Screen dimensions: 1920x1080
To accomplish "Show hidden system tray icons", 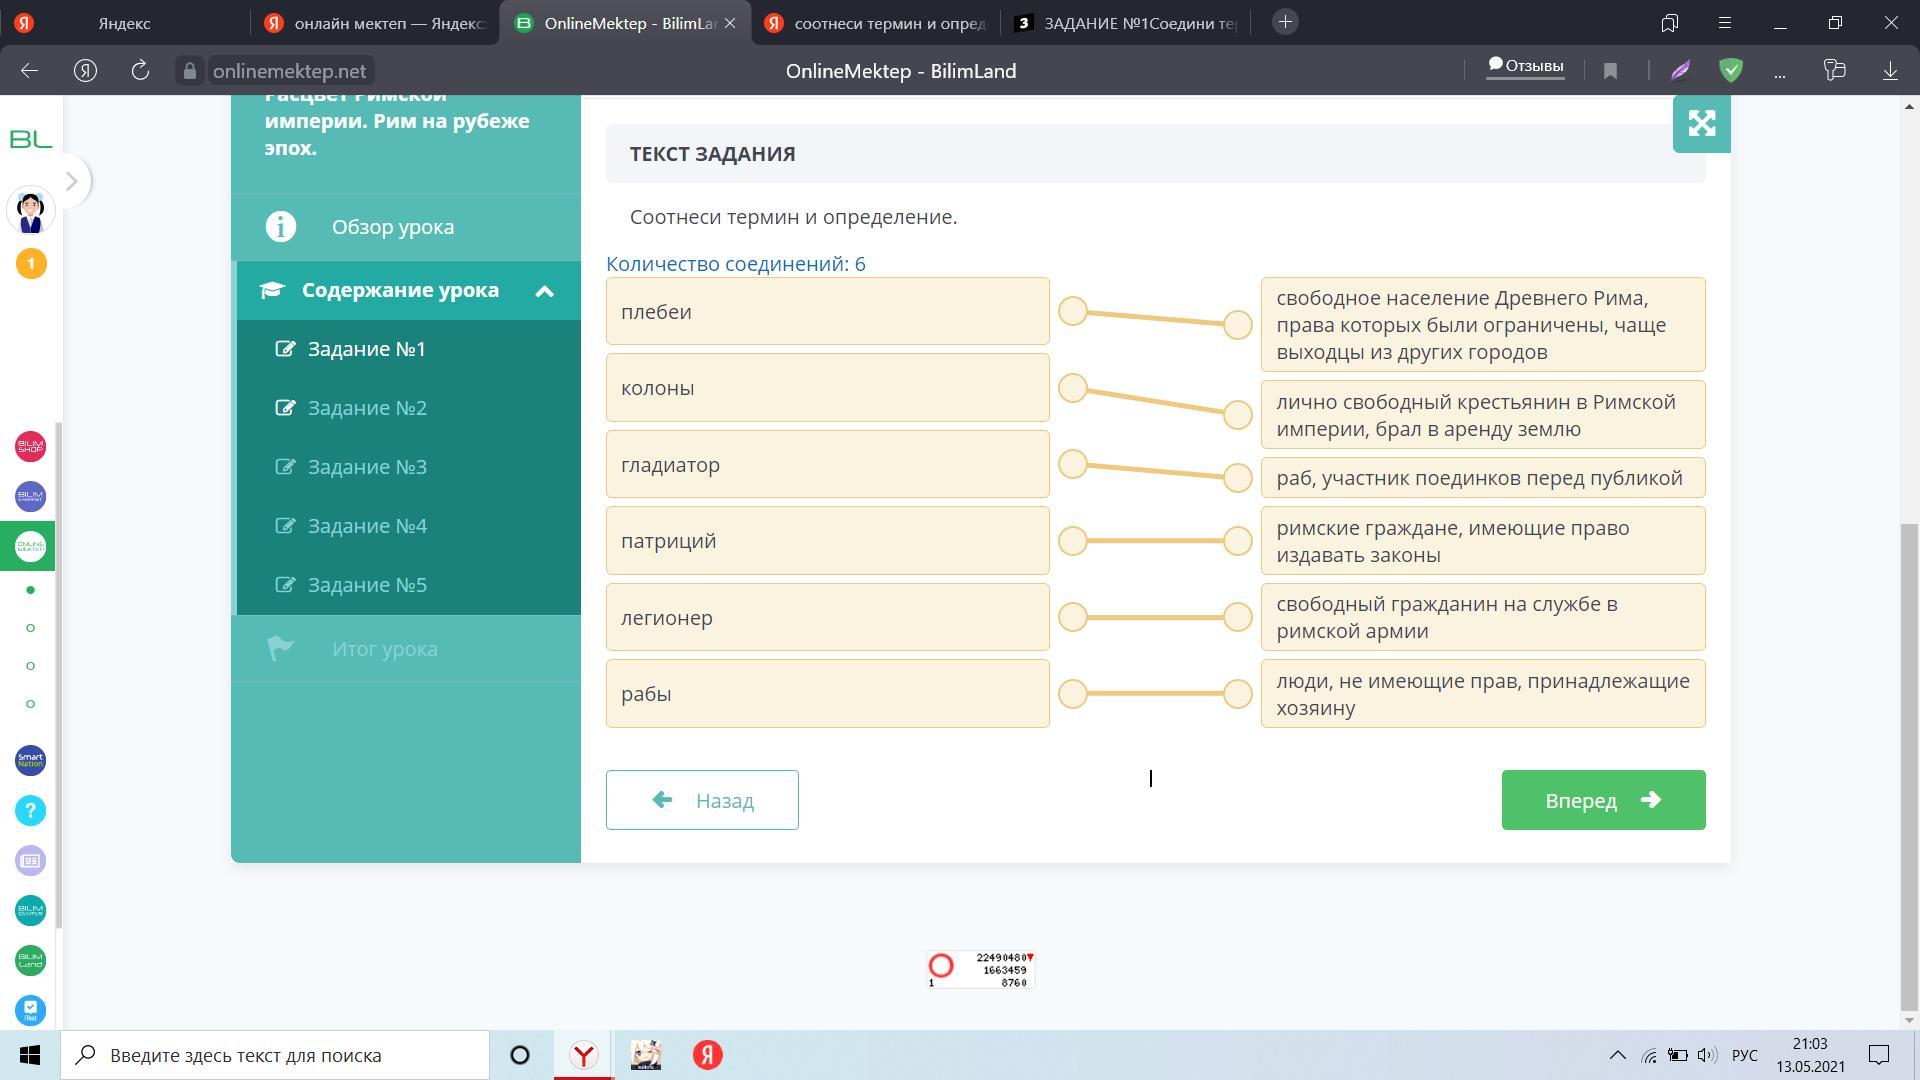I will (x=1616, y=1055).
